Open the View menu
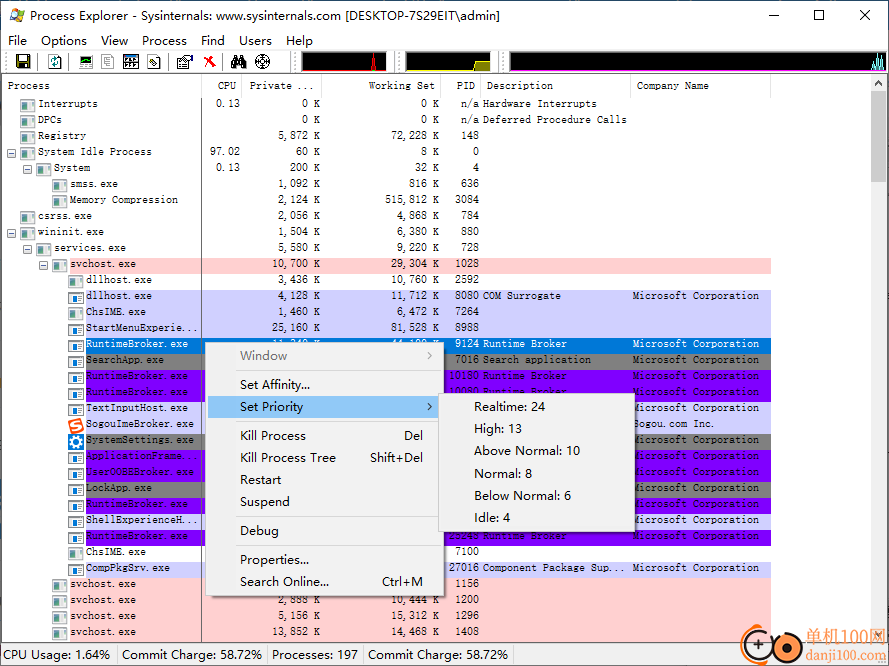 [115, 41]
